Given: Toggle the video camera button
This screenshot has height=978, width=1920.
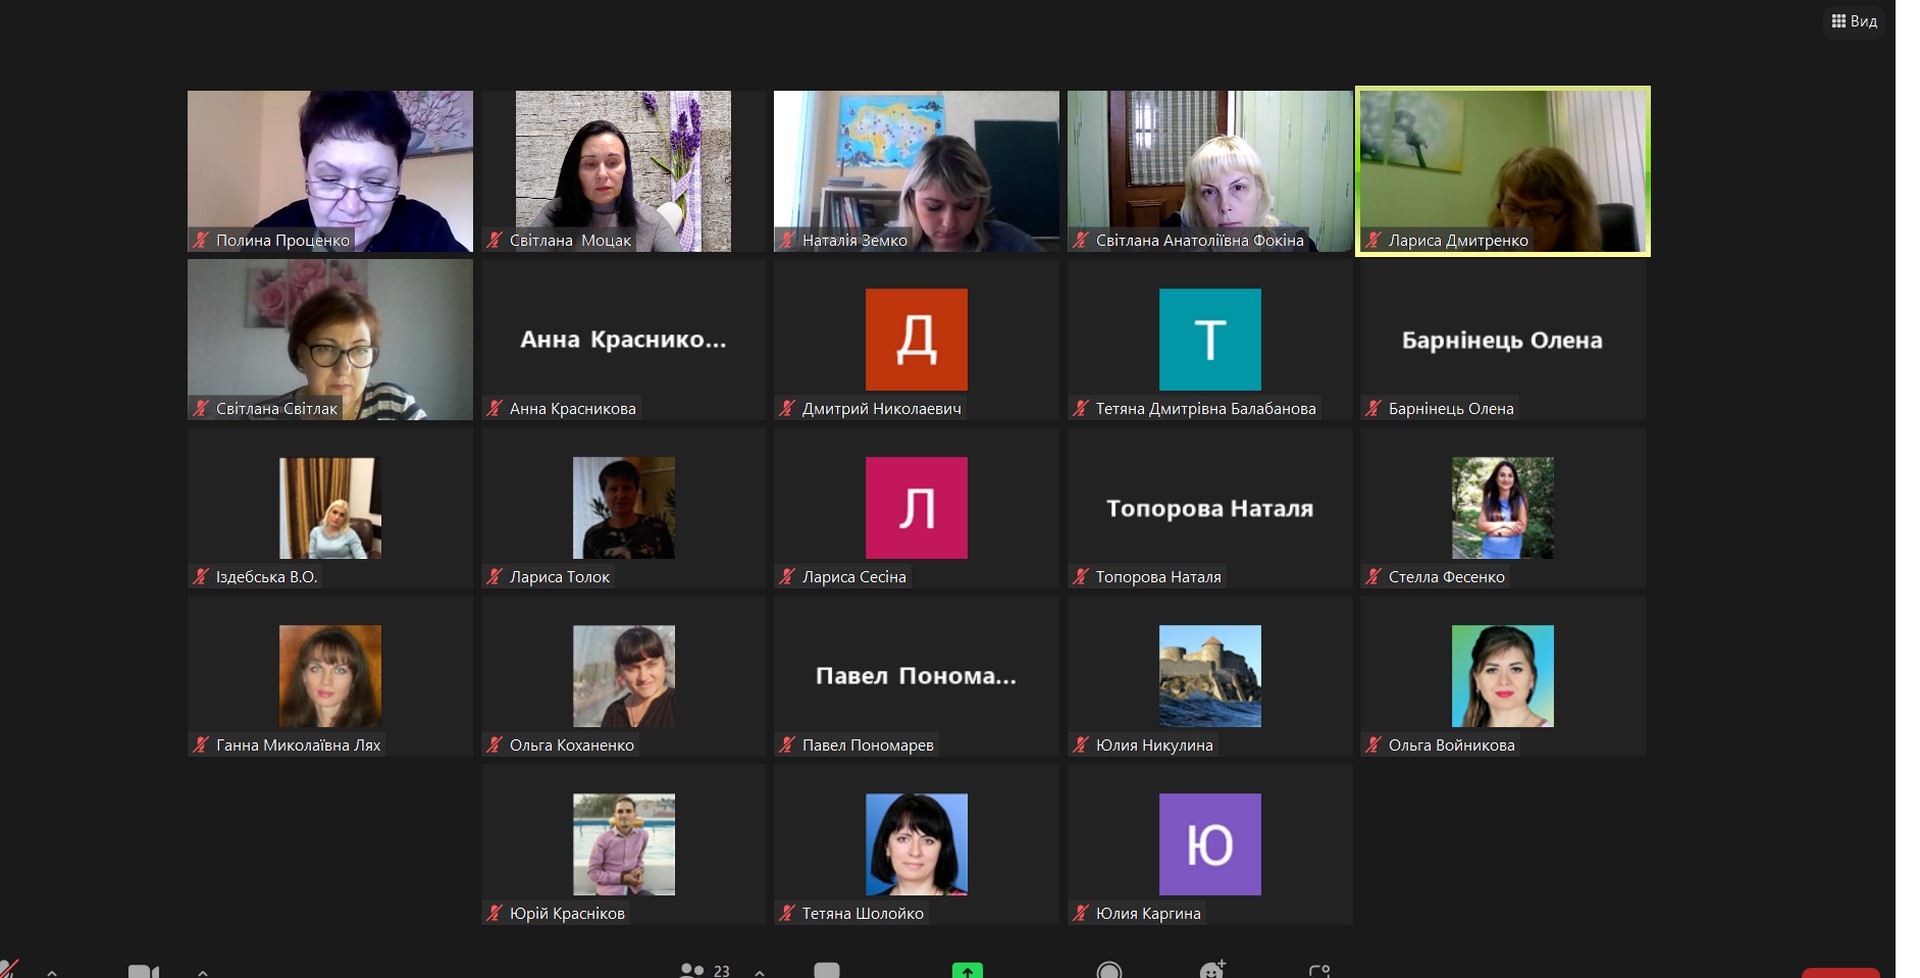Looking at the screenshot, I should pos(143,971).
